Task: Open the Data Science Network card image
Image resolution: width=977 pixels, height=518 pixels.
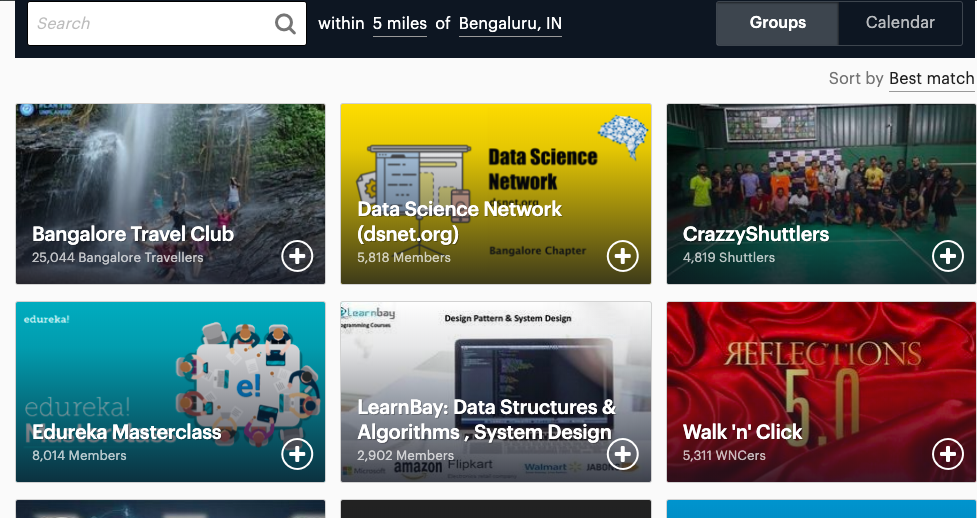Action: (x=495, y=150)
